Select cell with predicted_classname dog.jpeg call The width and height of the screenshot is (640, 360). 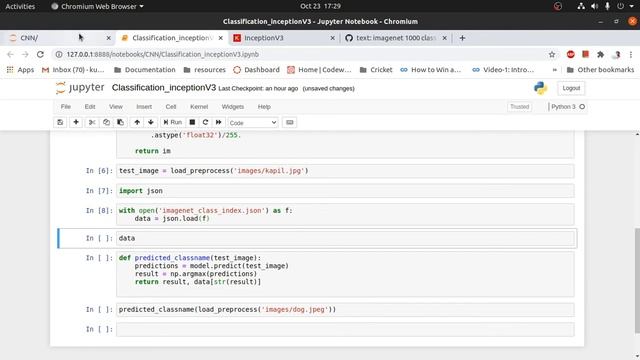click(x=345, y=309)
